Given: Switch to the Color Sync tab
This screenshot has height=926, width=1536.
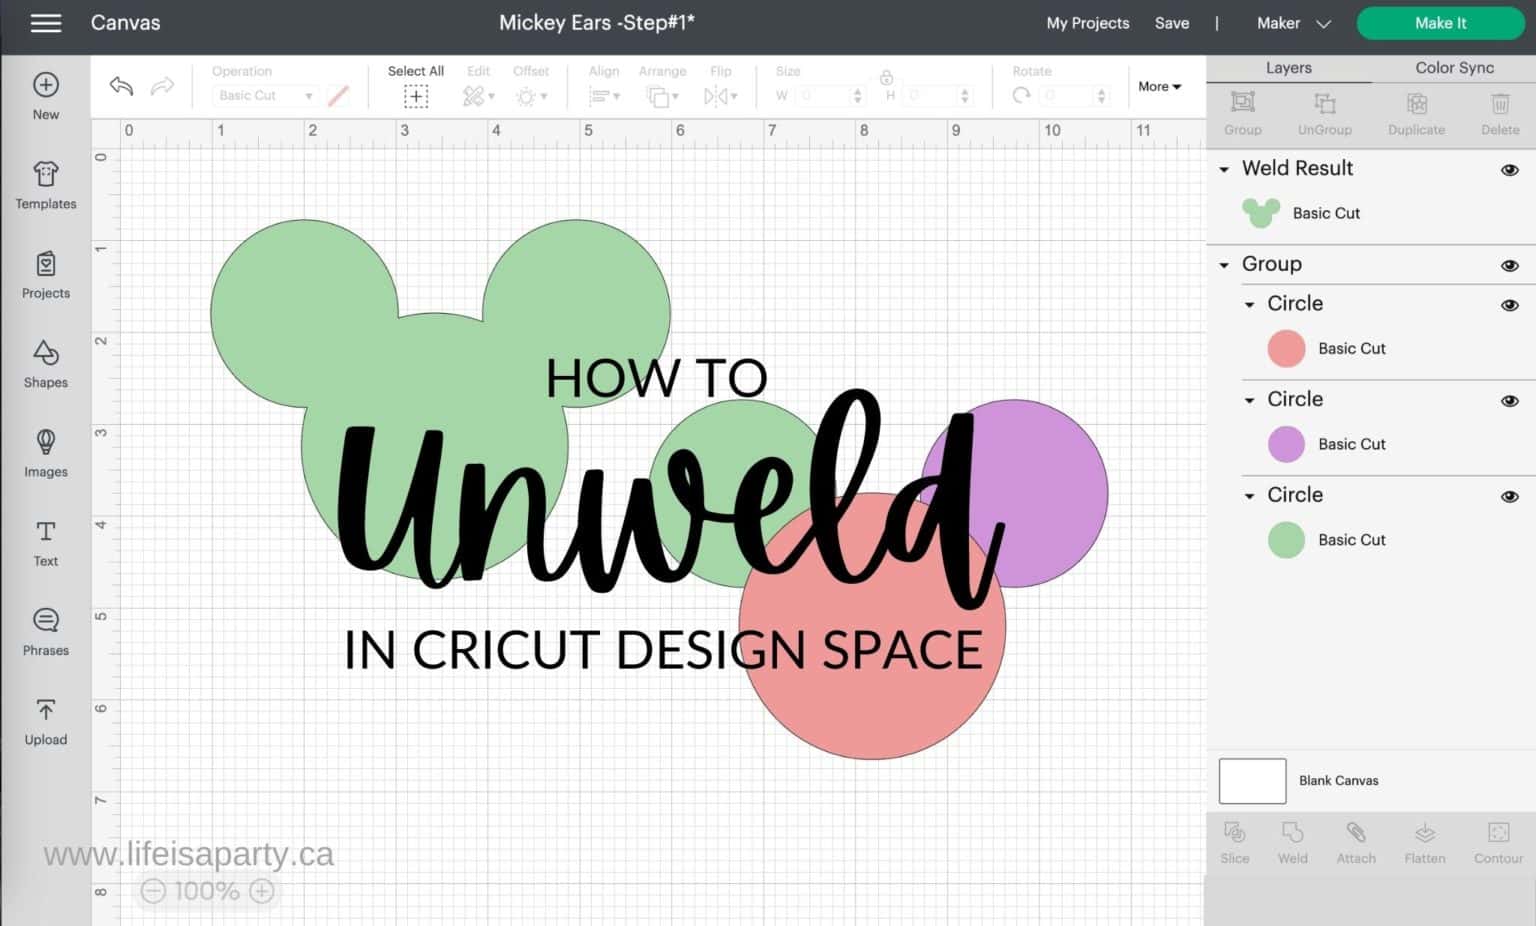Looking at the screenshot, I should tap(1453, 67).
